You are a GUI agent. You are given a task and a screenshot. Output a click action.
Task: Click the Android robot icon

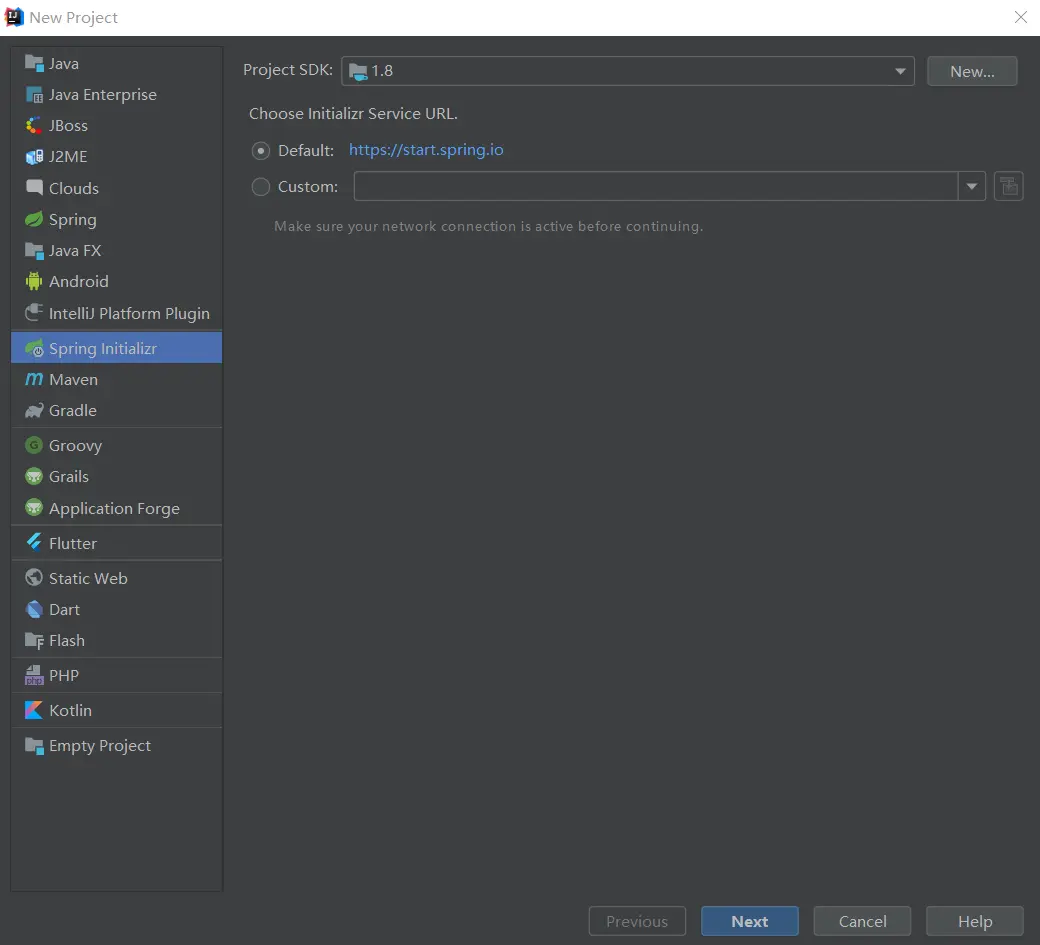pyautogui.click(x=34, y=281)
